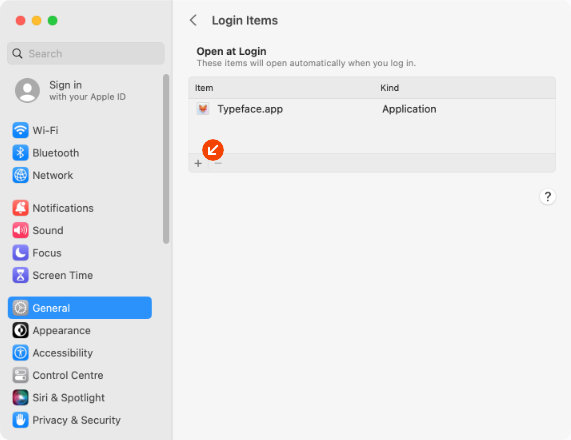Sort by the Kind column header
The width and height of the screenshot is (571, 440).
(390, 88)
